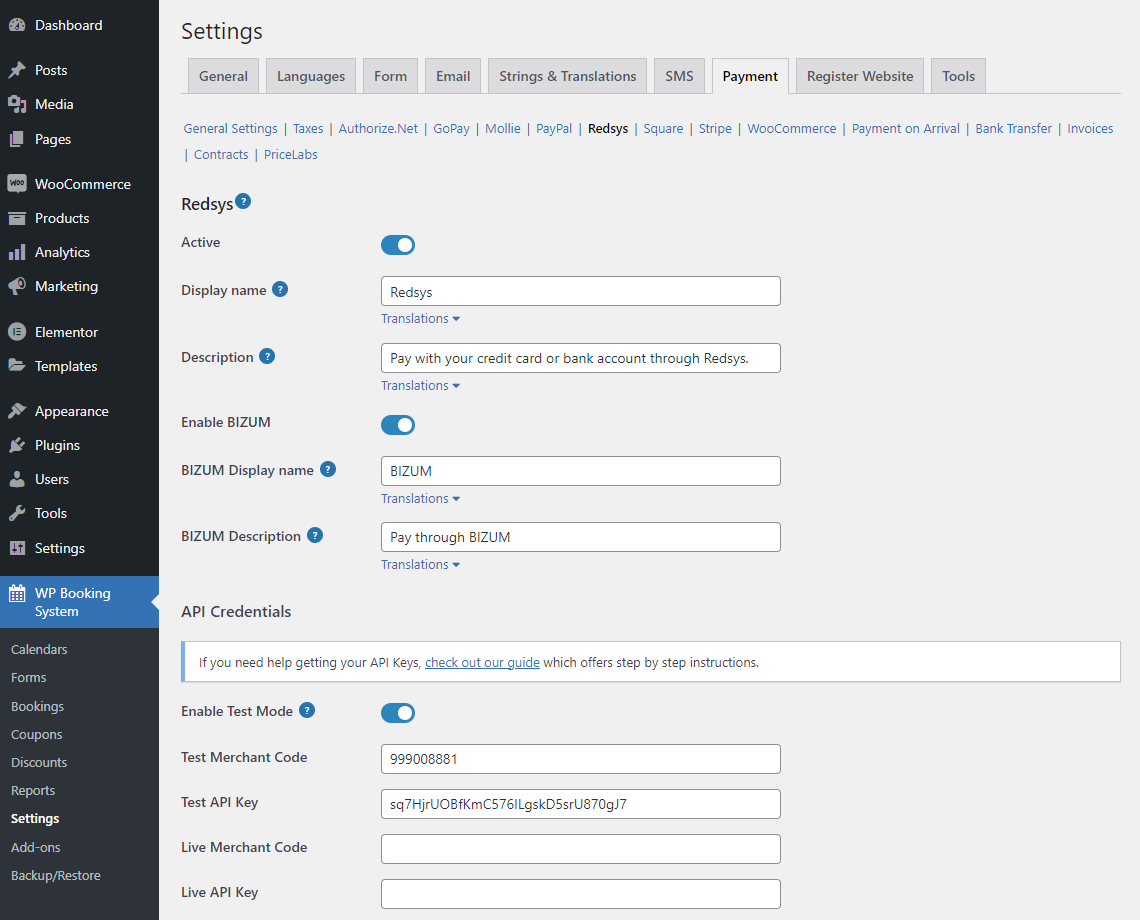Viewport: 1140px width, 920px height.
Task: Open the SMS tab
Action: pyautogui.click(x=679, y=76)
